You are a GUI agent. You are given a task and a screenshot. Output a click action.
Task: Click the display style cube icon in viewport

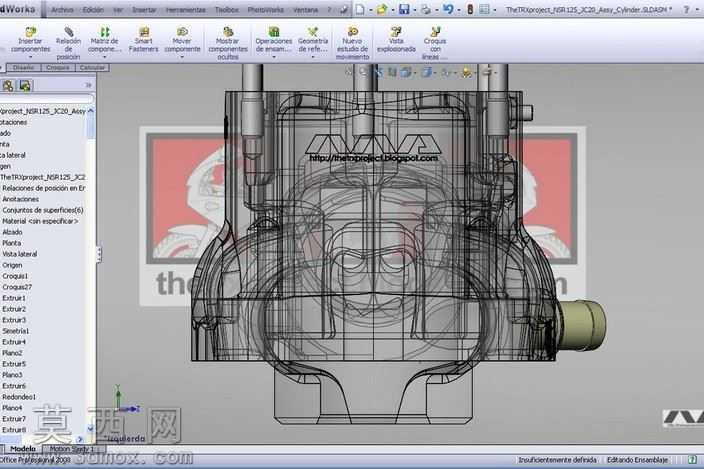point(427,72)
